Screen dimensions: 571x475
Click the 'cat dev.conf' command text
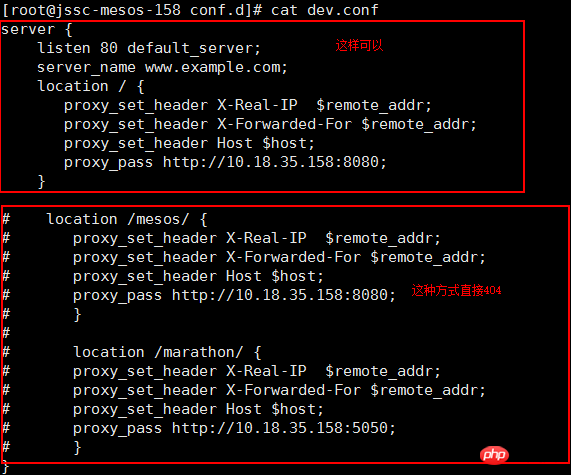[x=324, y=10]
